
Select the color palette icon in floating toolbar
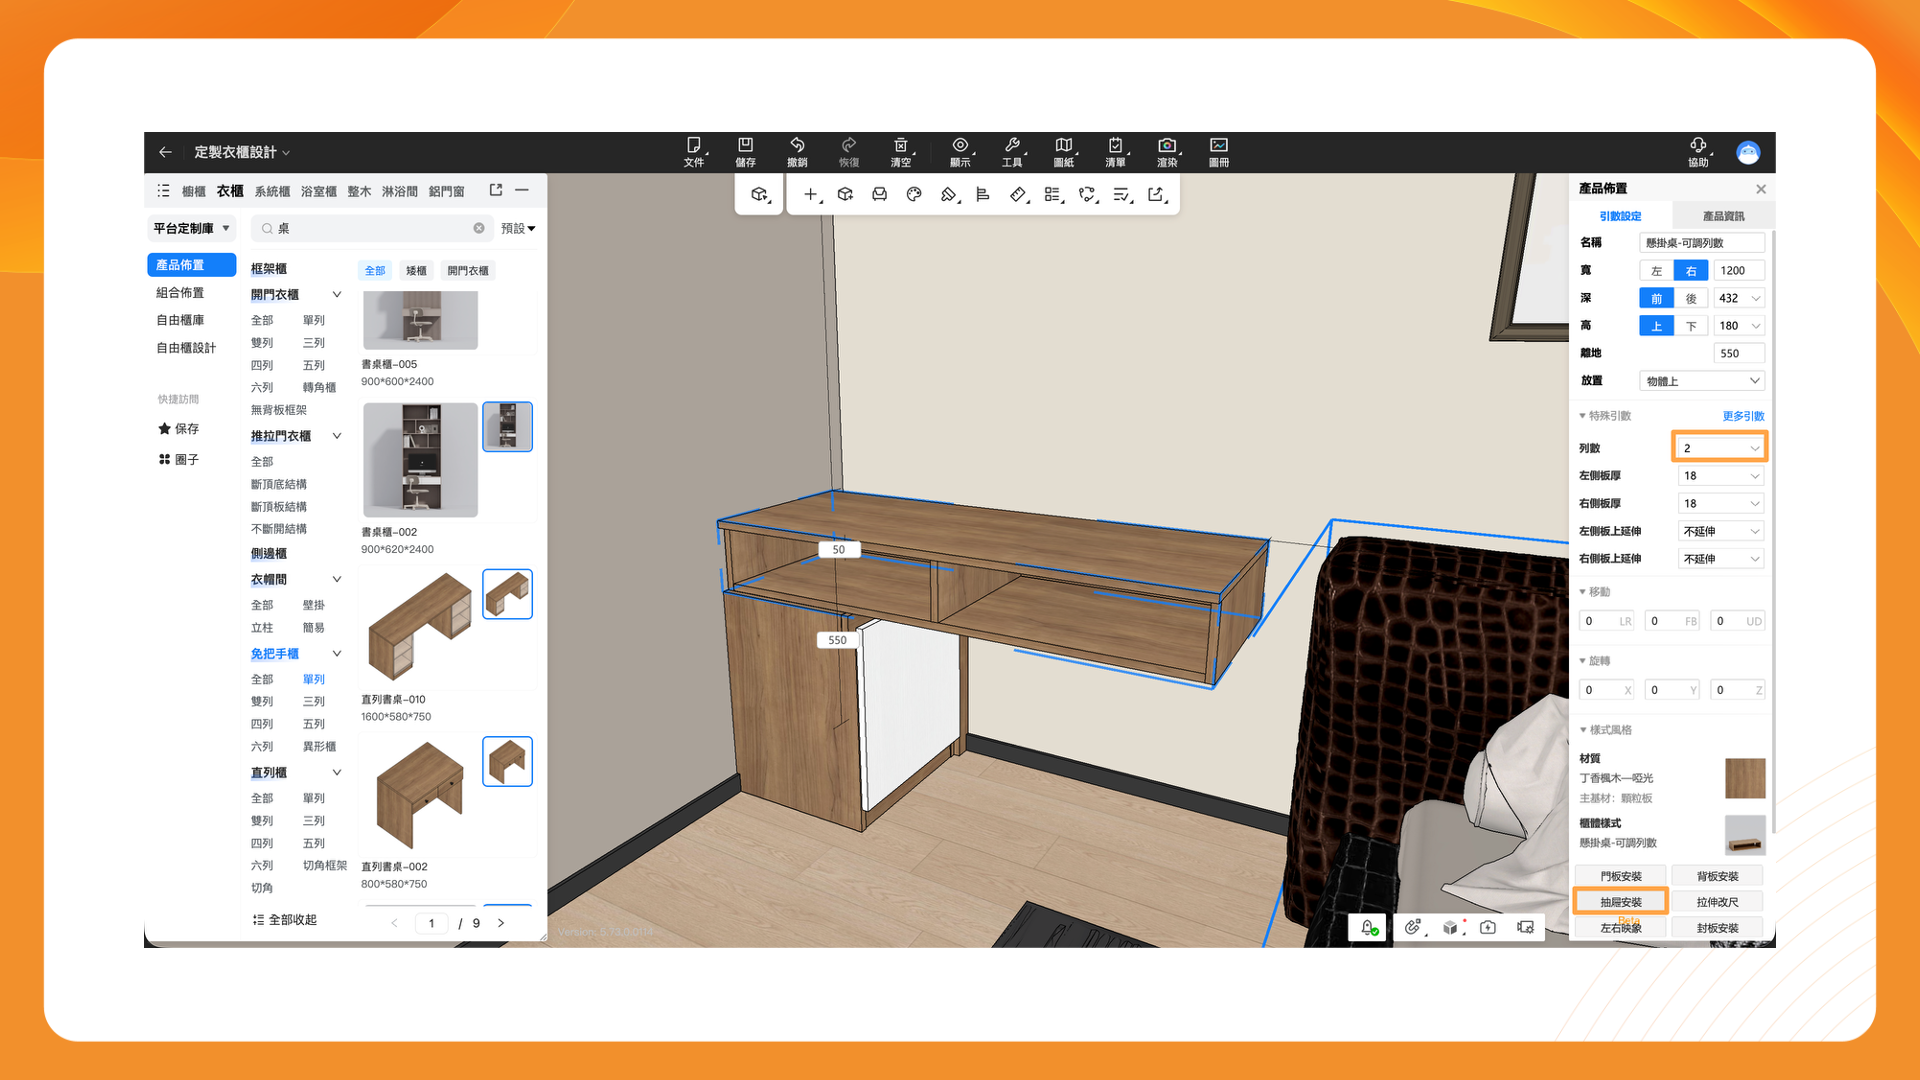[914, 195]
